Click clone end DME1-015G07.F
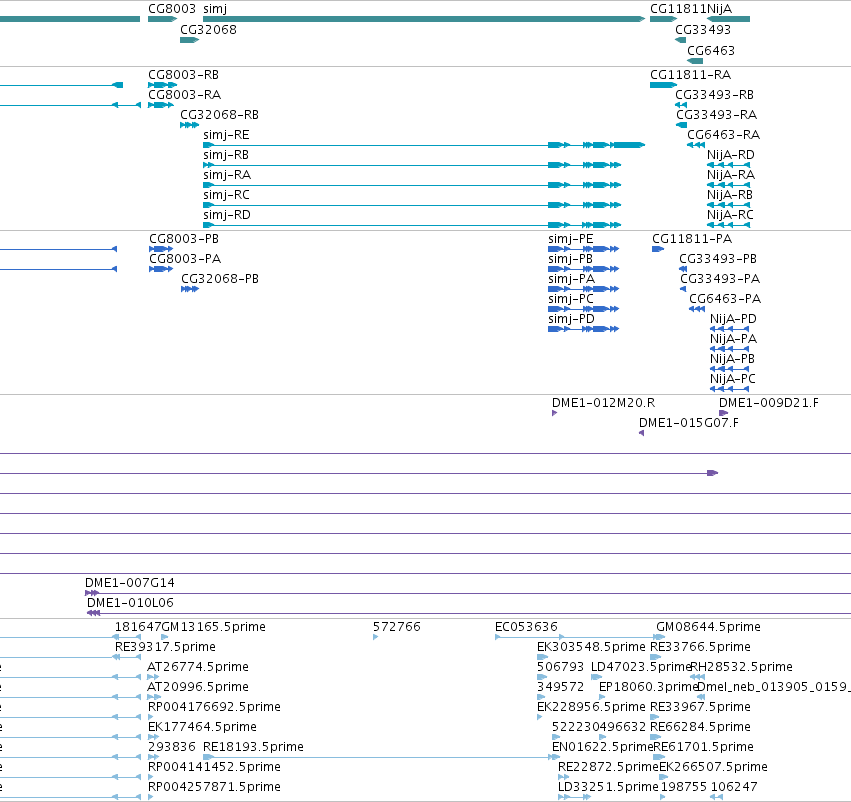851x802 pixels. [688, 423]
